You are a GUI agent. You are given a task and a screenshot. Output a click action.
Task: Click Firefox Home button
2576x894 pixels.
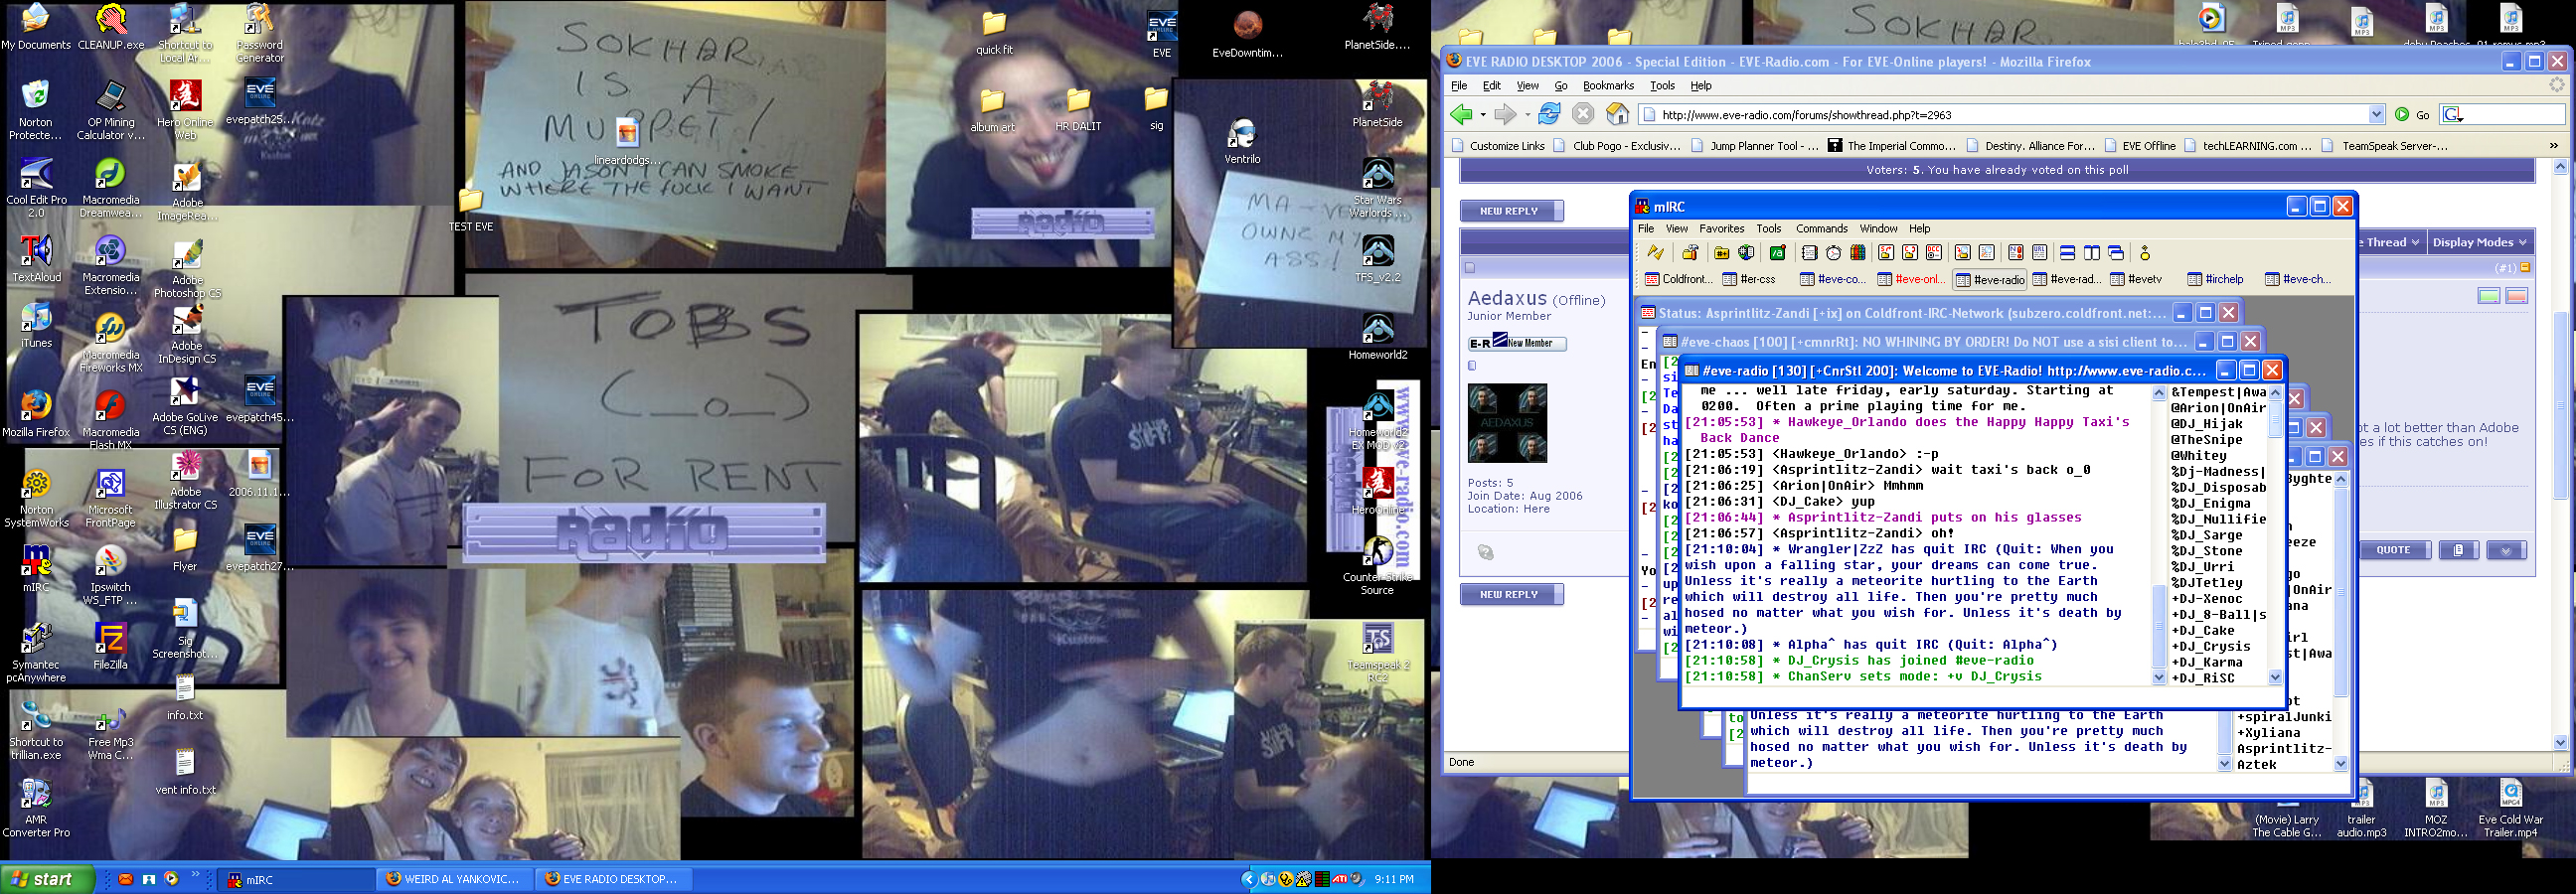coord(1617,114)
